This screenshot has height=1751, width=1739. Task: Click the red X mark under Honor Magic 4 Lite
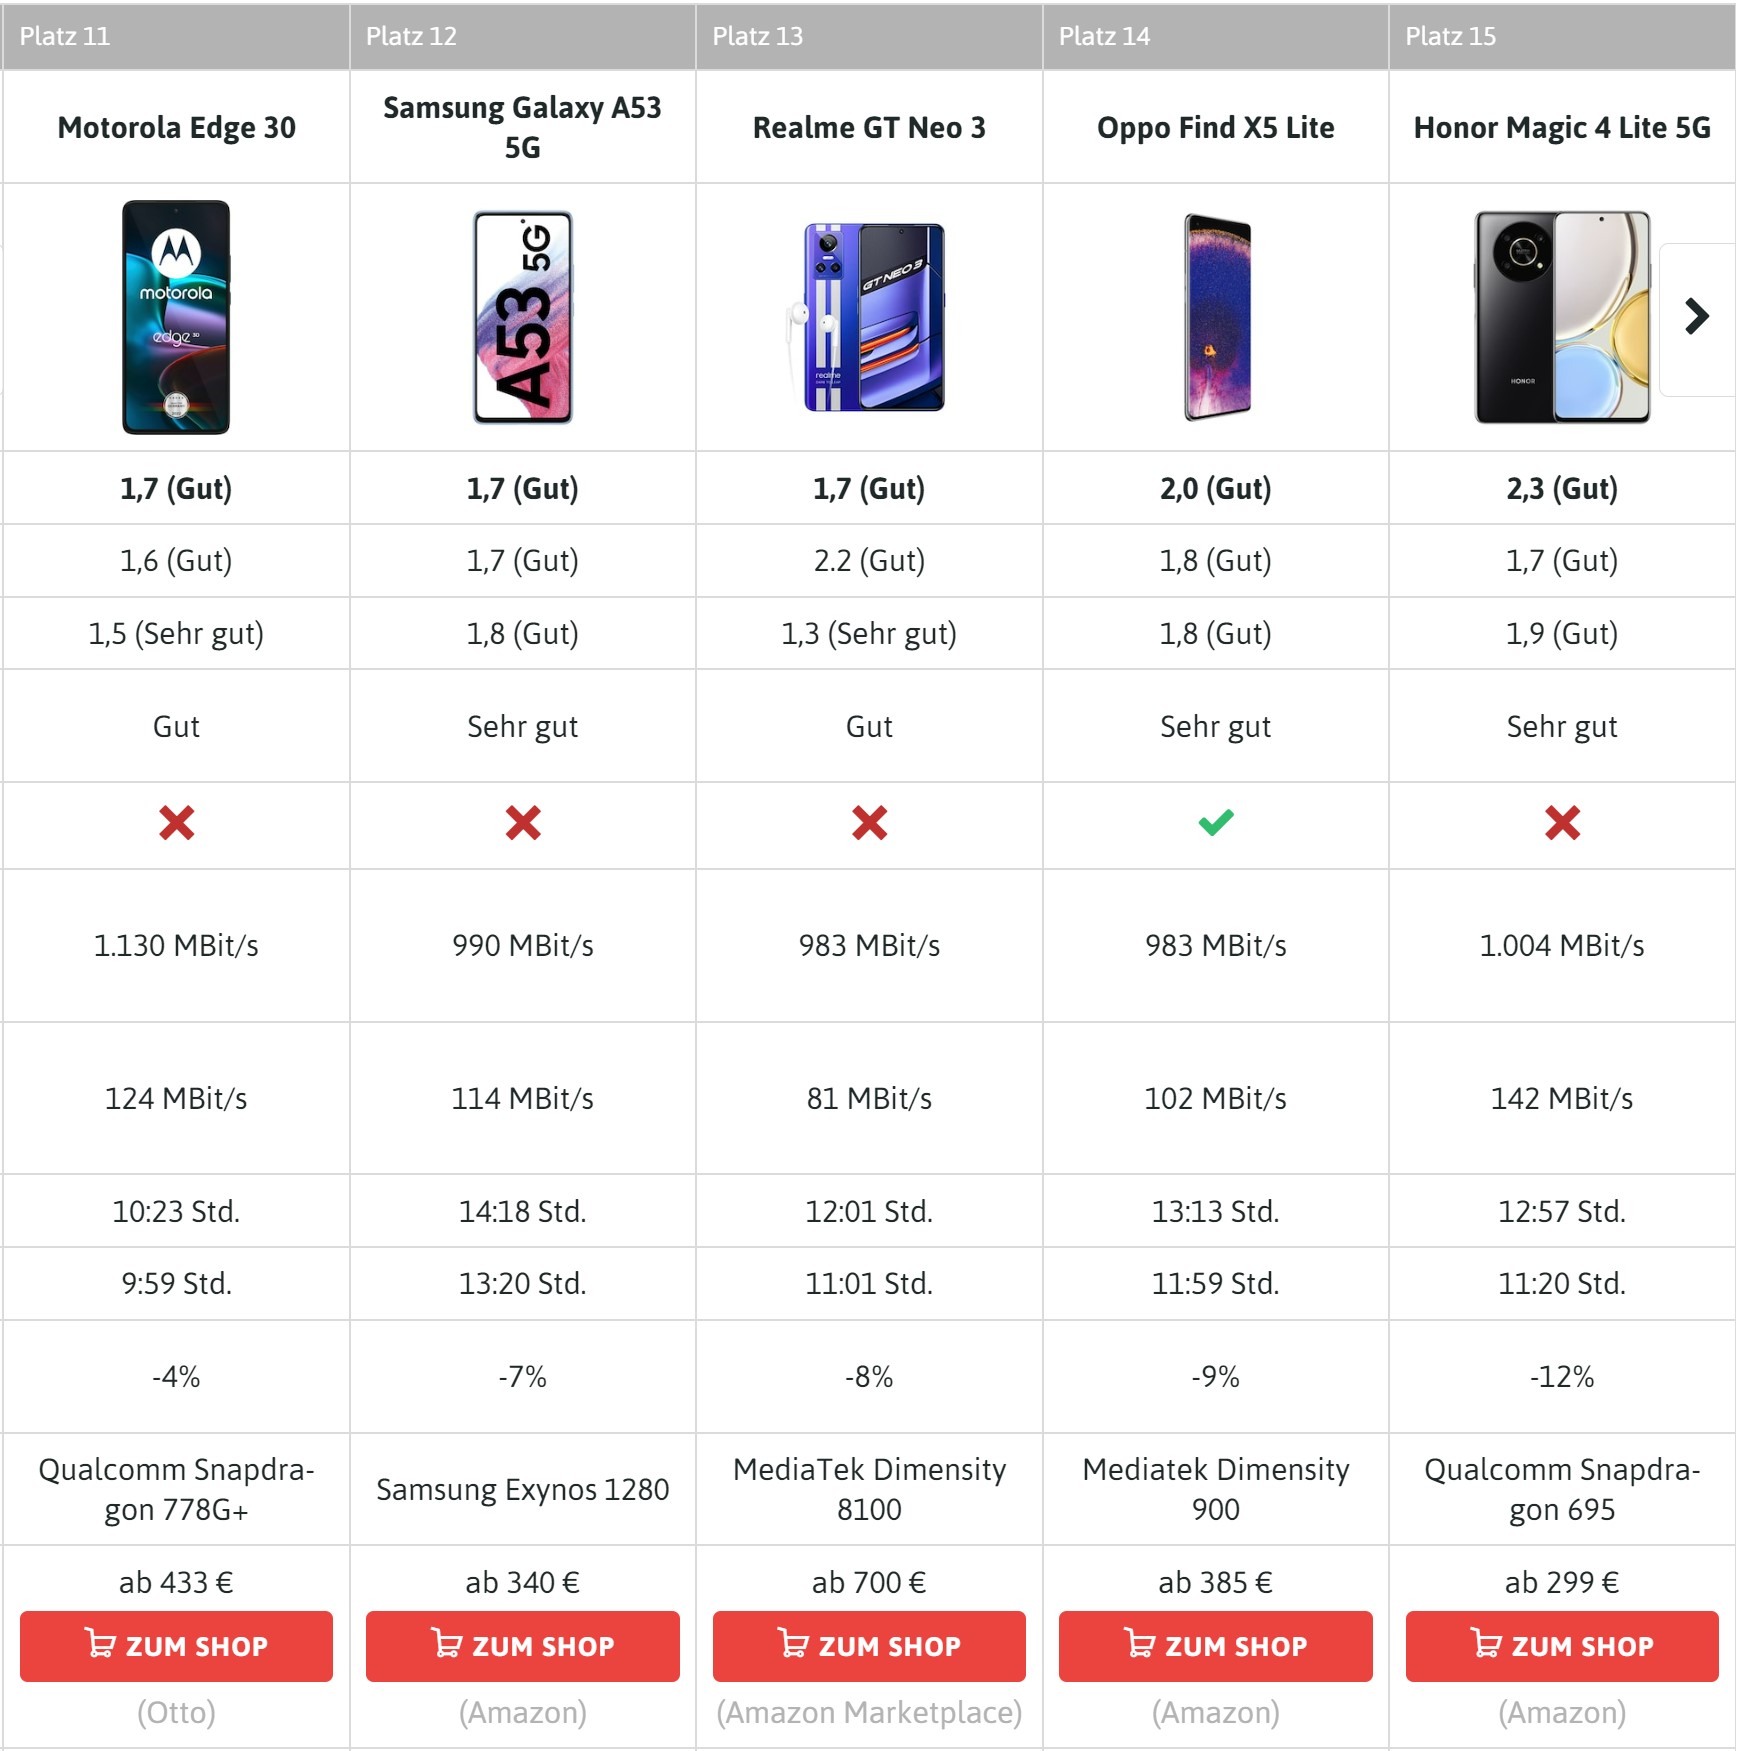click(x=1562, y=824)
